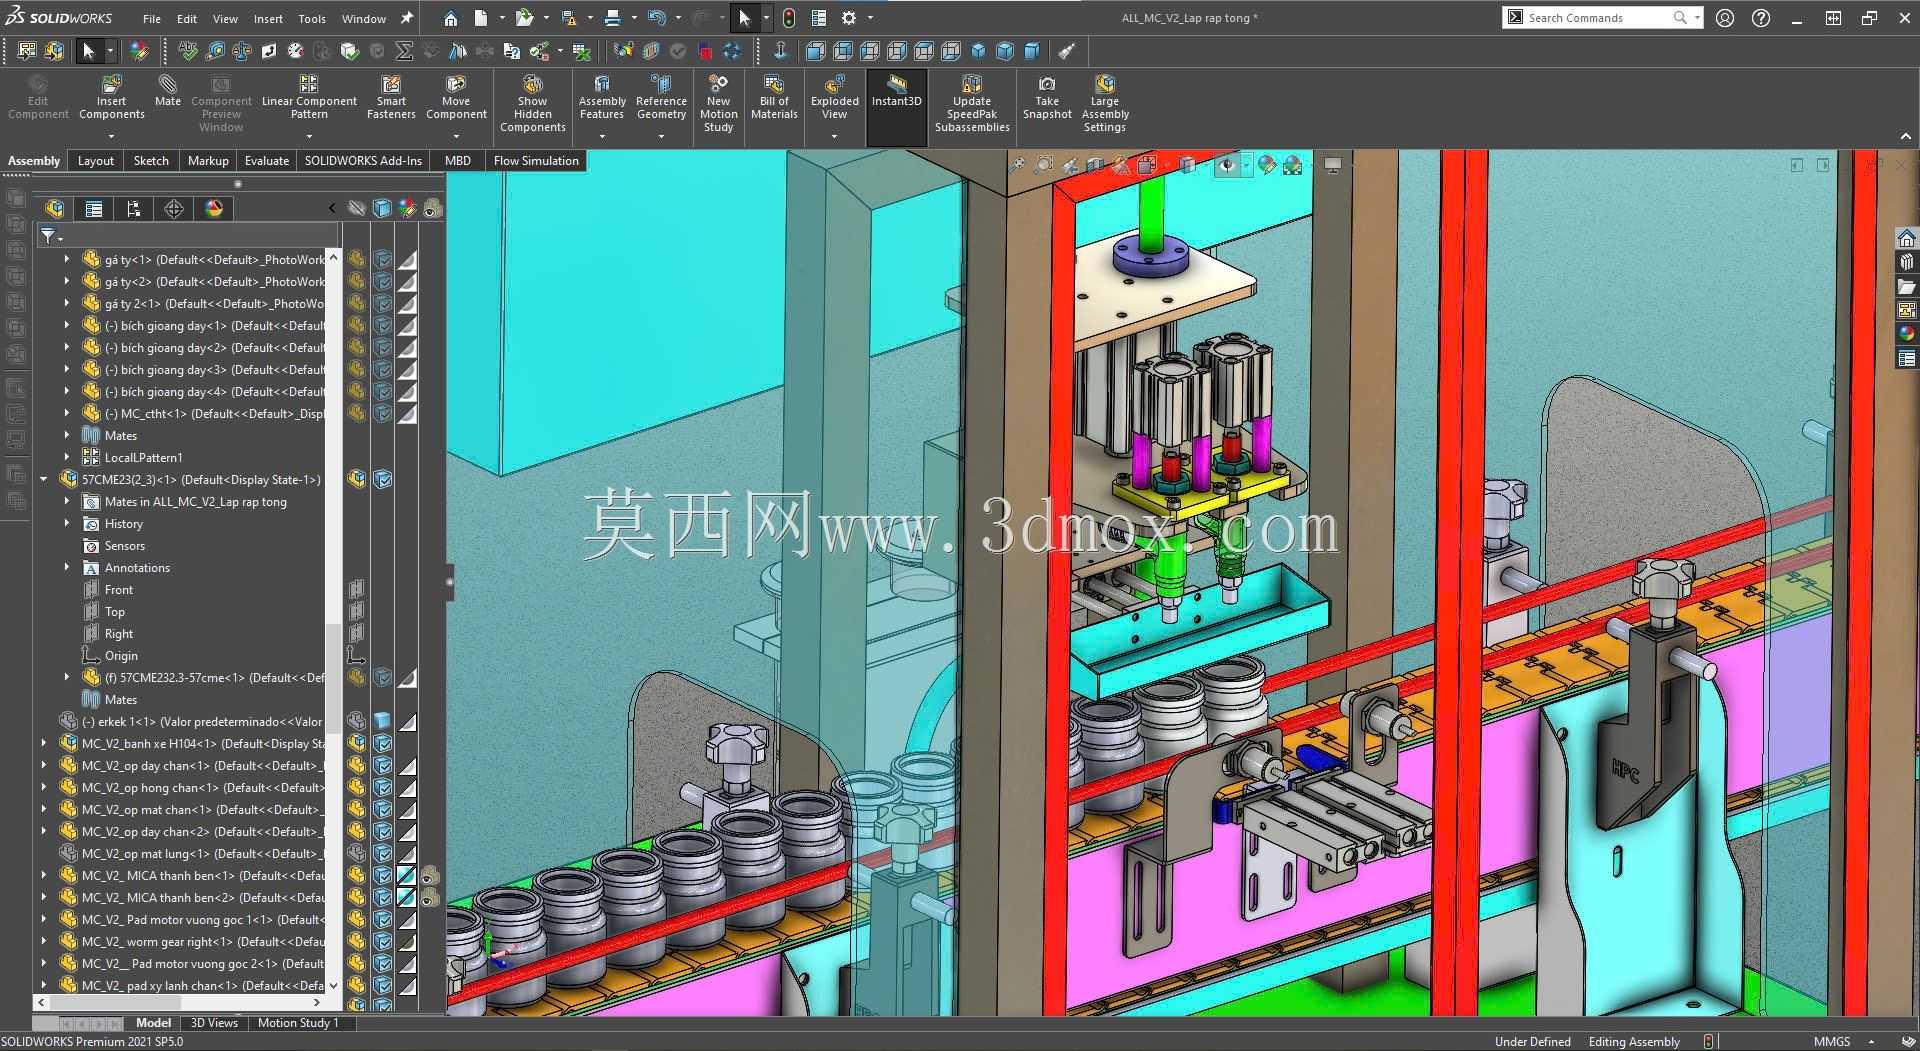This screenshot has width=1920, height=1051.
Task: Click Take Snapshot tool
Action: [1047, 96]
